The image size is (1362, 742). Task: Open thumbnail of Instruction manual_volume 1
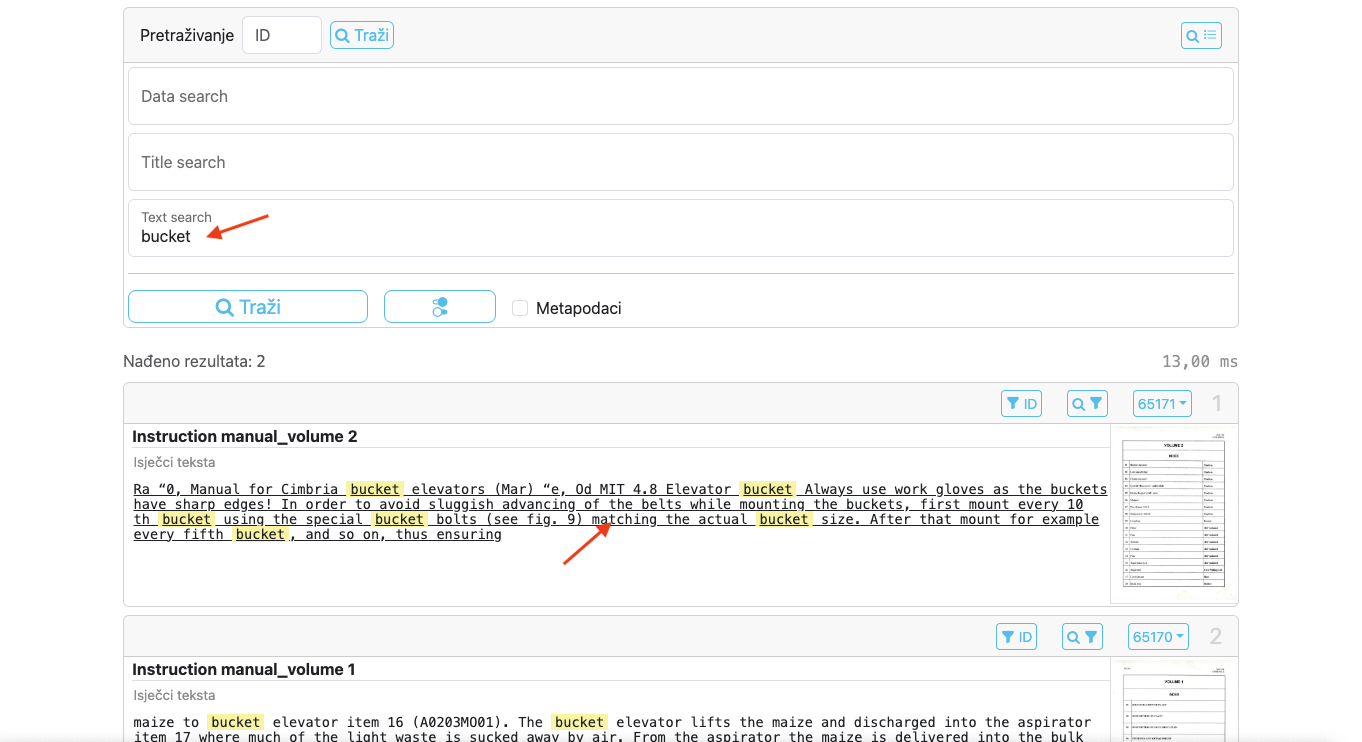pyautogui.click(x=1174, y=700)
